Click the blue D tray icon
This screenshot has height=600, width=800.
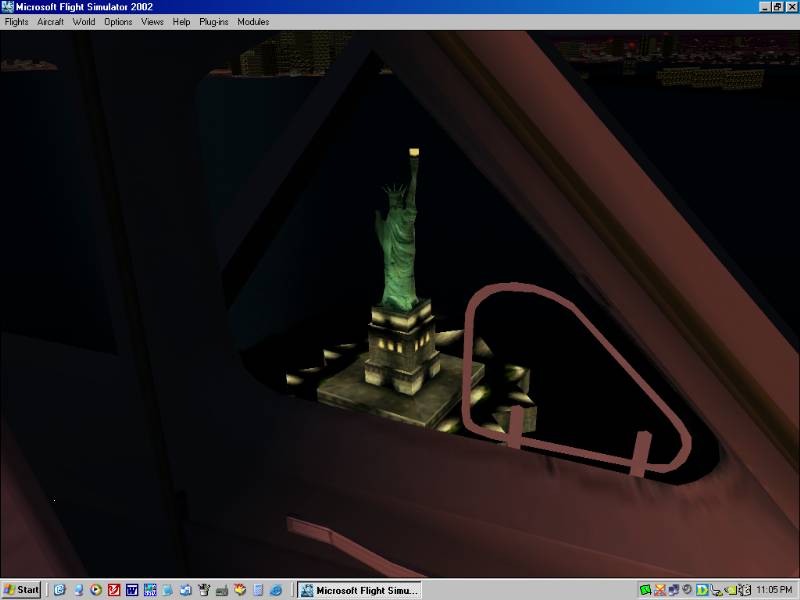[702, 590]
